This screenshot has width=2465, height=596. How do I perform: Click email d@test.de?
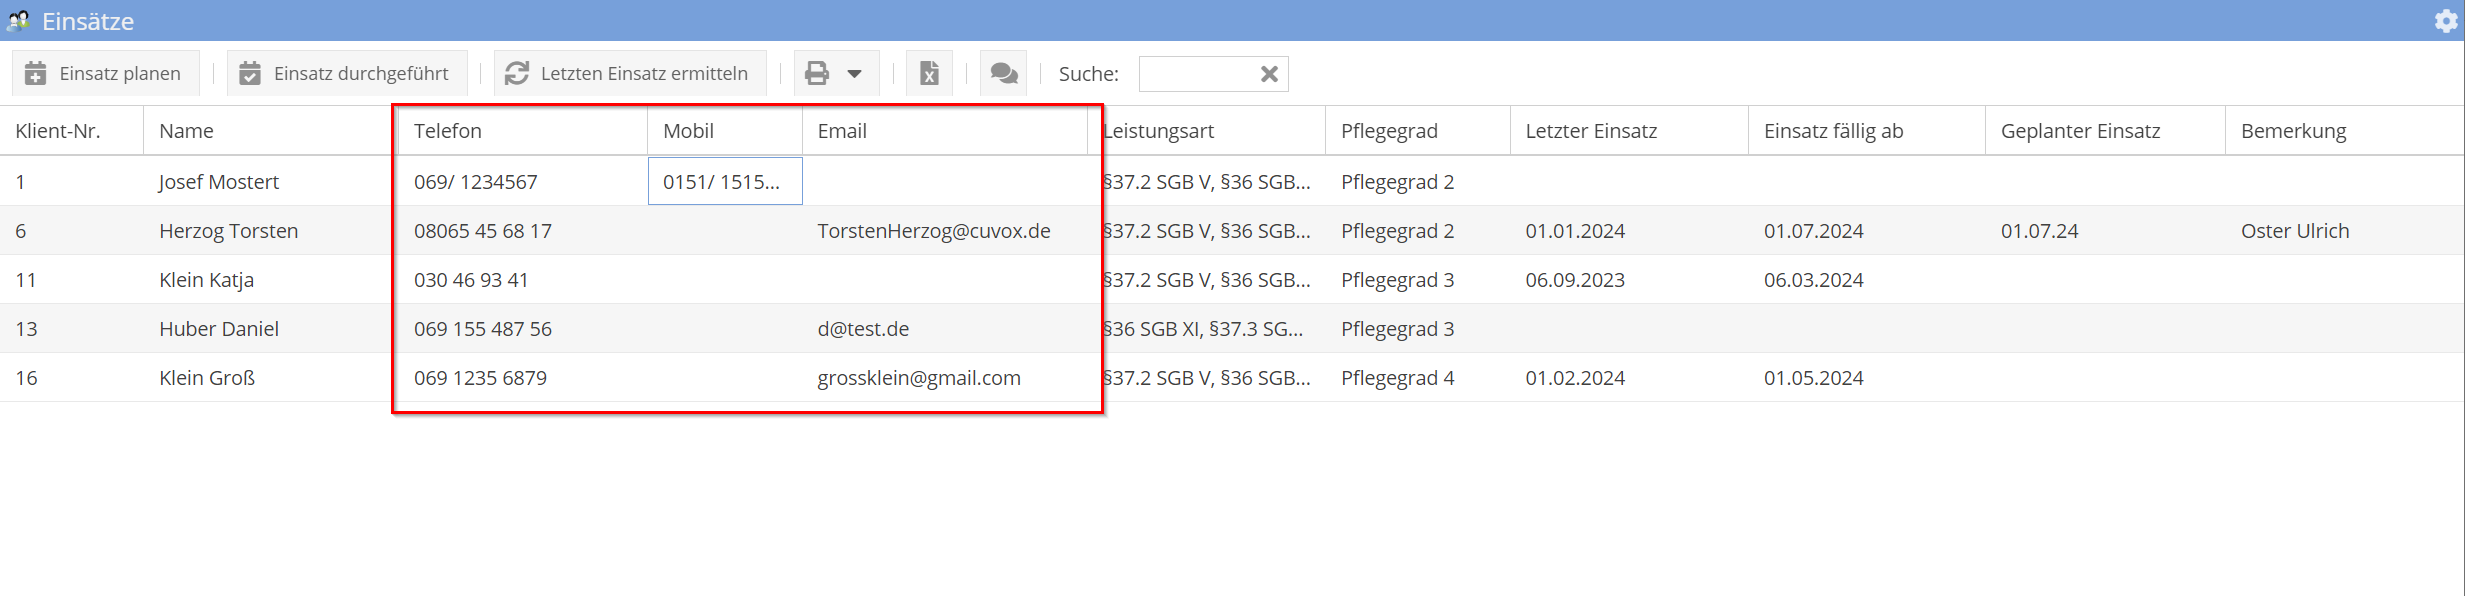point(863,329)
